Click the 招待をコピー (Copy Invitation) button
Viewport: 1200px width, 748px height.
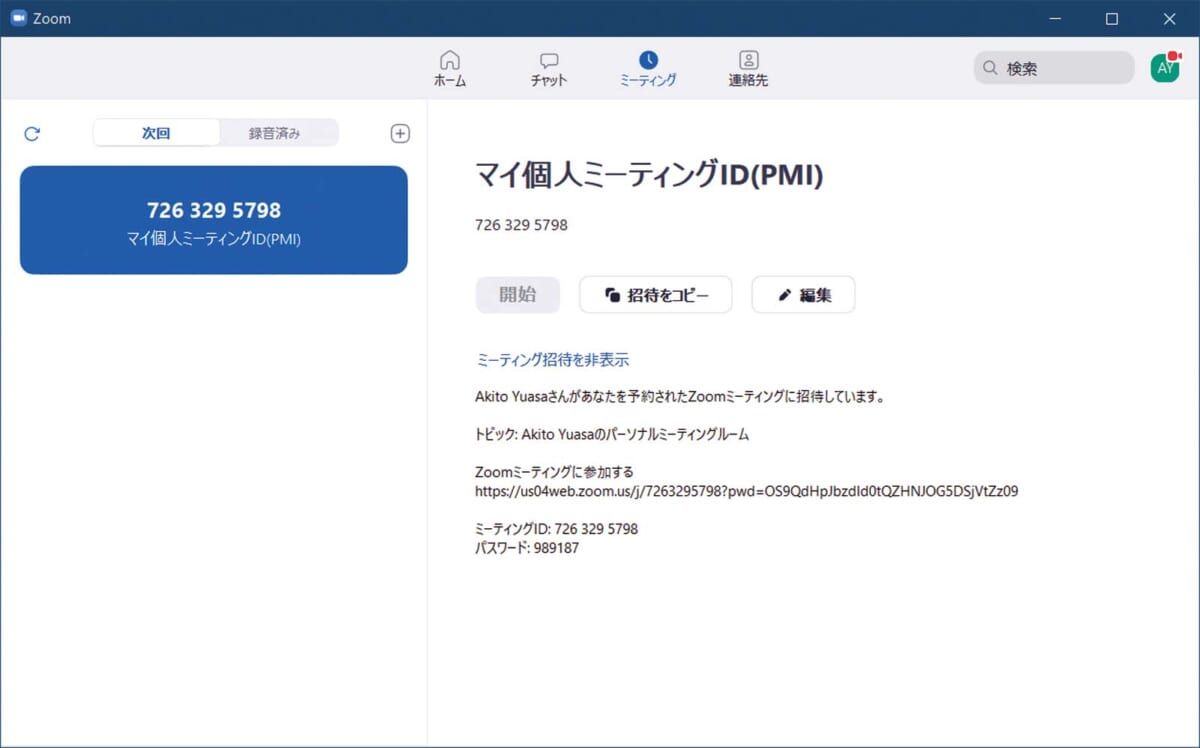pyautogui.click(x=656, y=295)
